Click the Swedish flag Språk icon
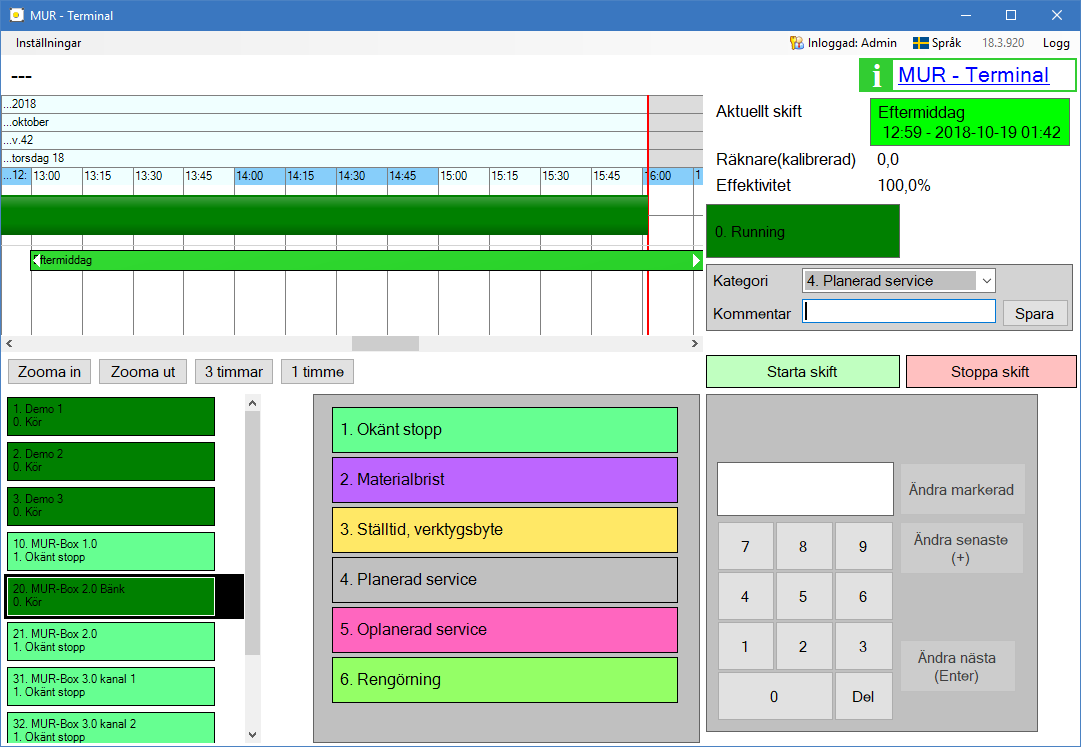Screen dimensions: 1081x747 [x=920, y=43]
